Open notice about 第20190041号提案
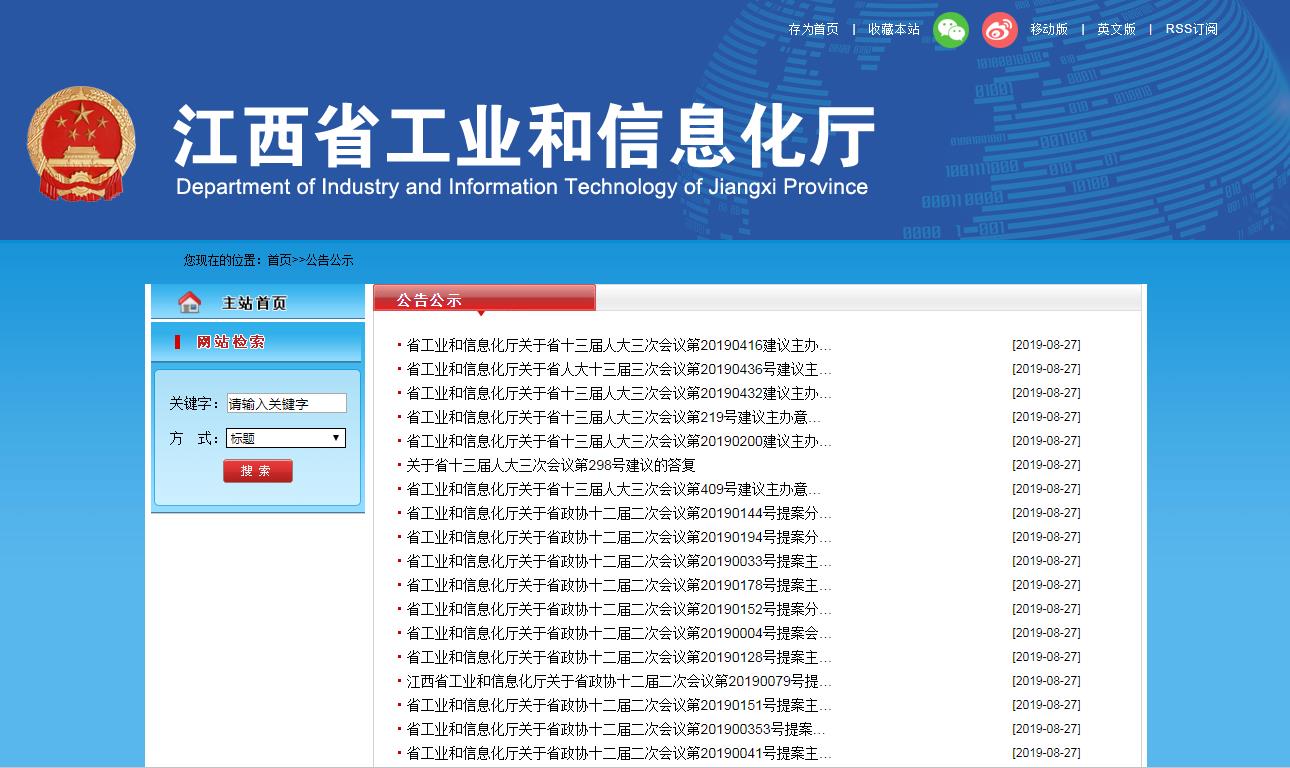 coord(618,753)
